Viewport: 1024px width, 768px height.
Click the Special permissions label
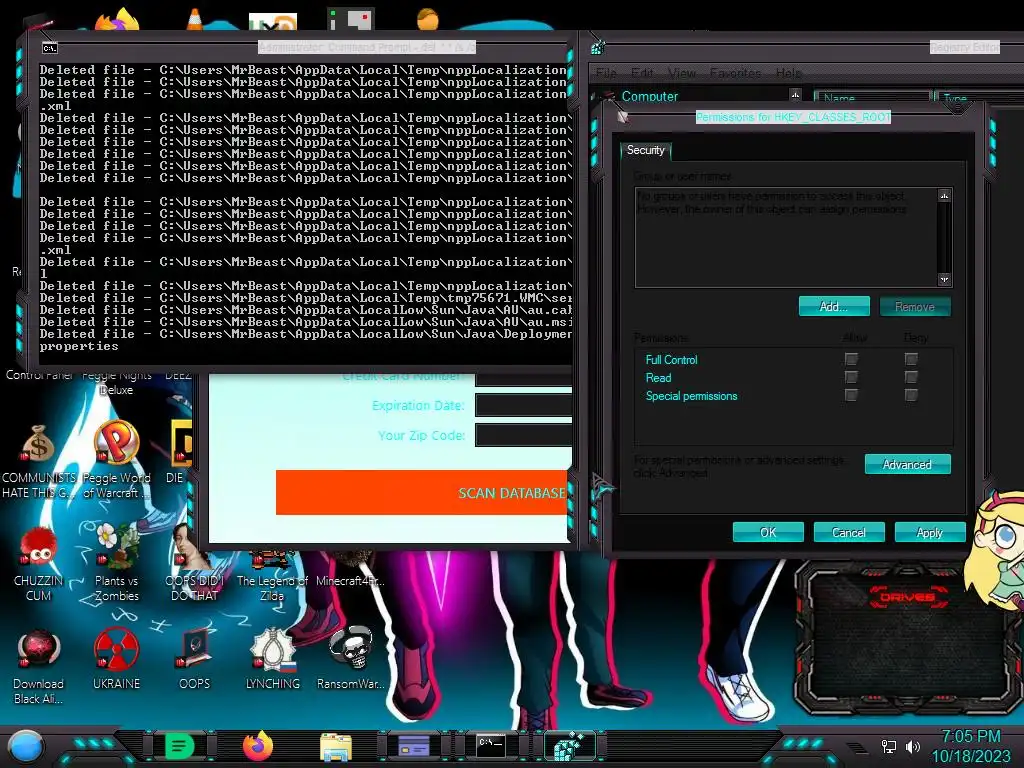point(691,396)
